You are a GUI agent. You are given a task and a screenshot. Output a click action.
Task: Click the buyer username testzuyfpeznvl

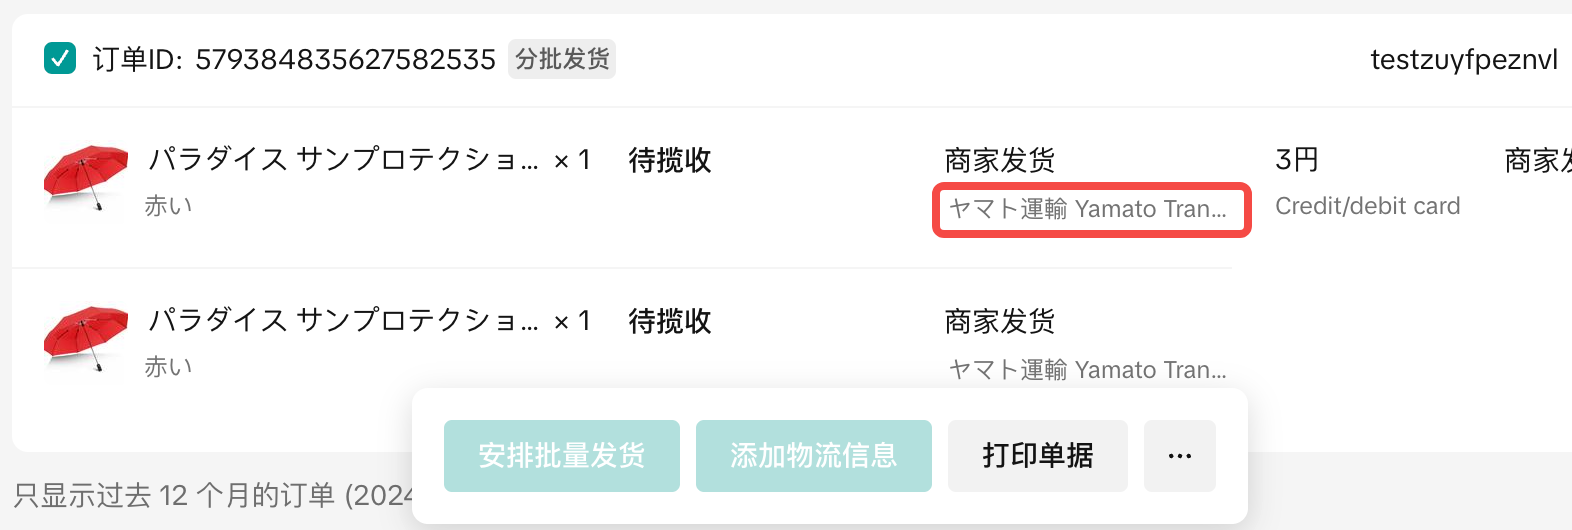tap(1463, 60)
